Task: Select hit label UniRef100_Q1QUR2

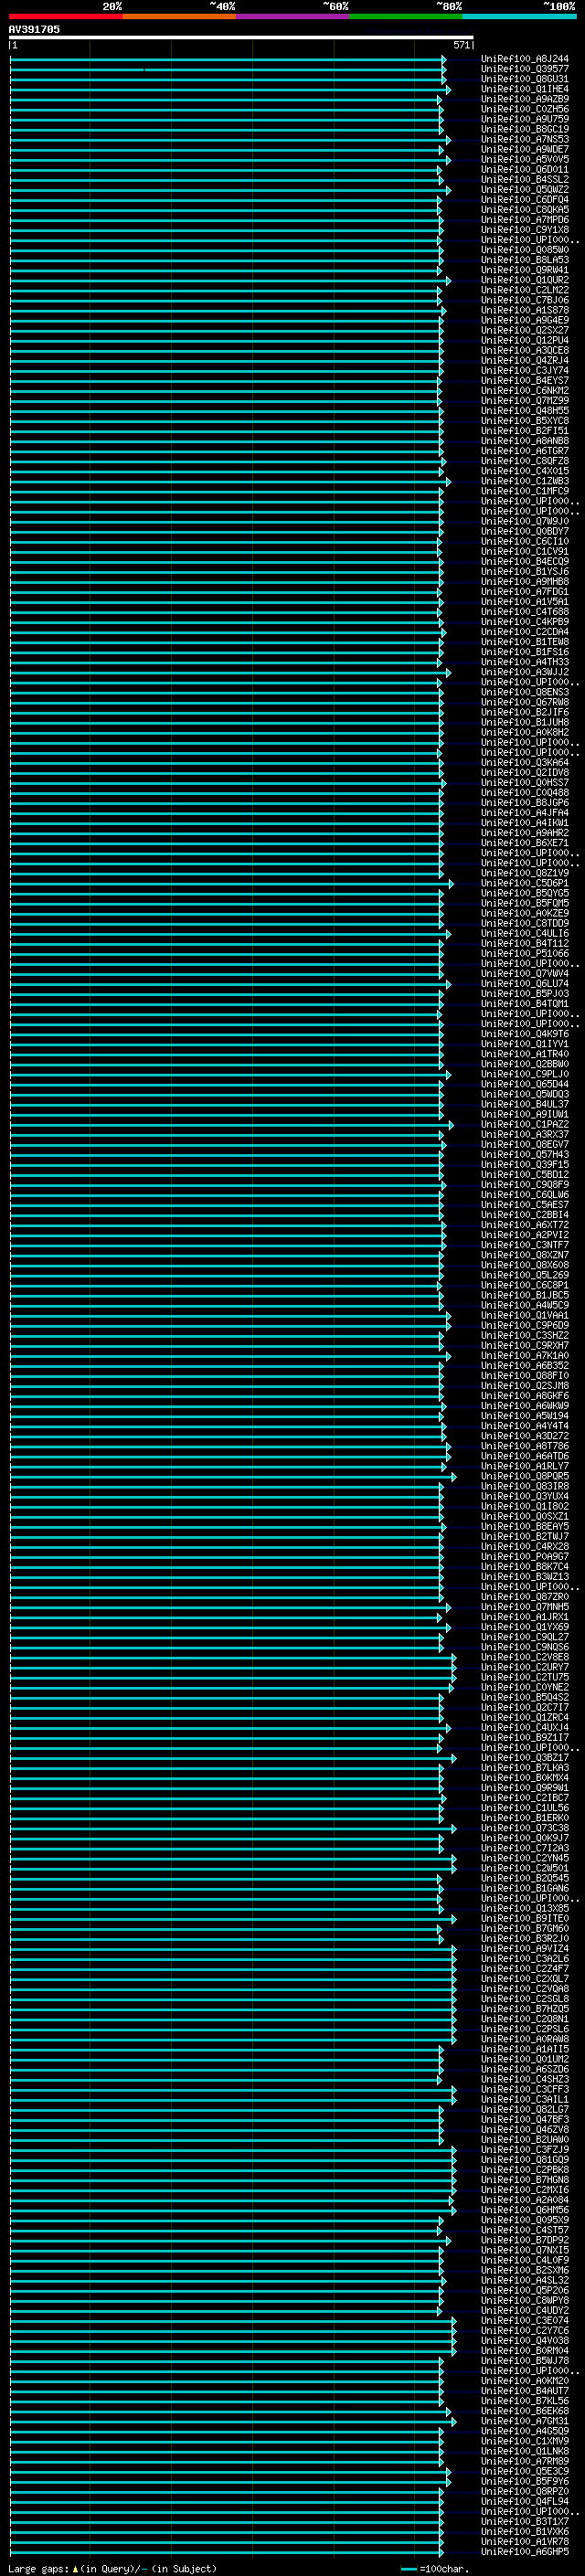Action: coord(524,280)
